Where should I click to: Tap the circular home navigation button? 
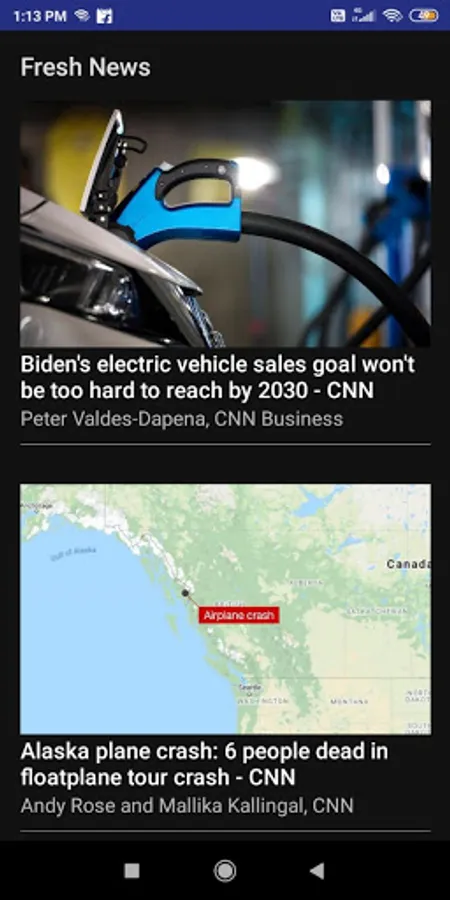225,871
